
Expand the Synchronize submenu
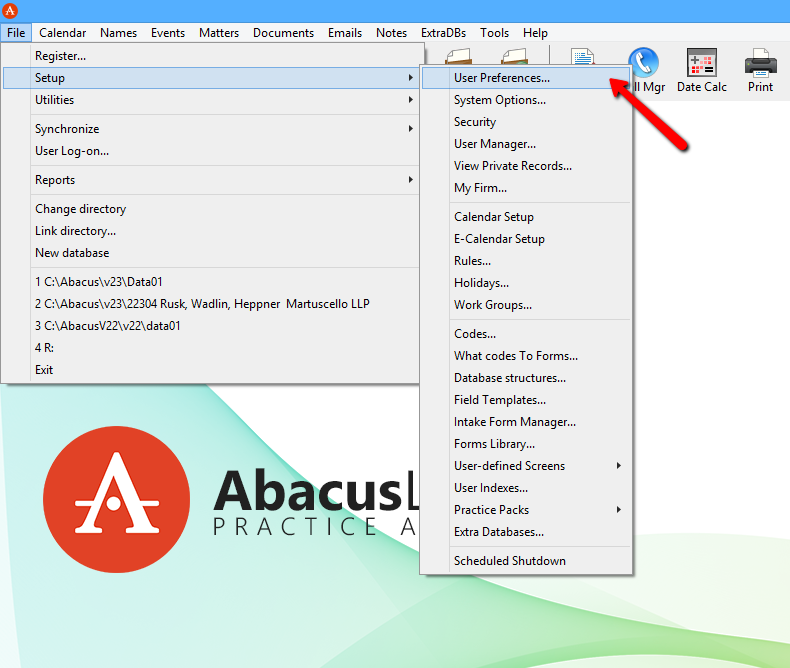(212, 129)
